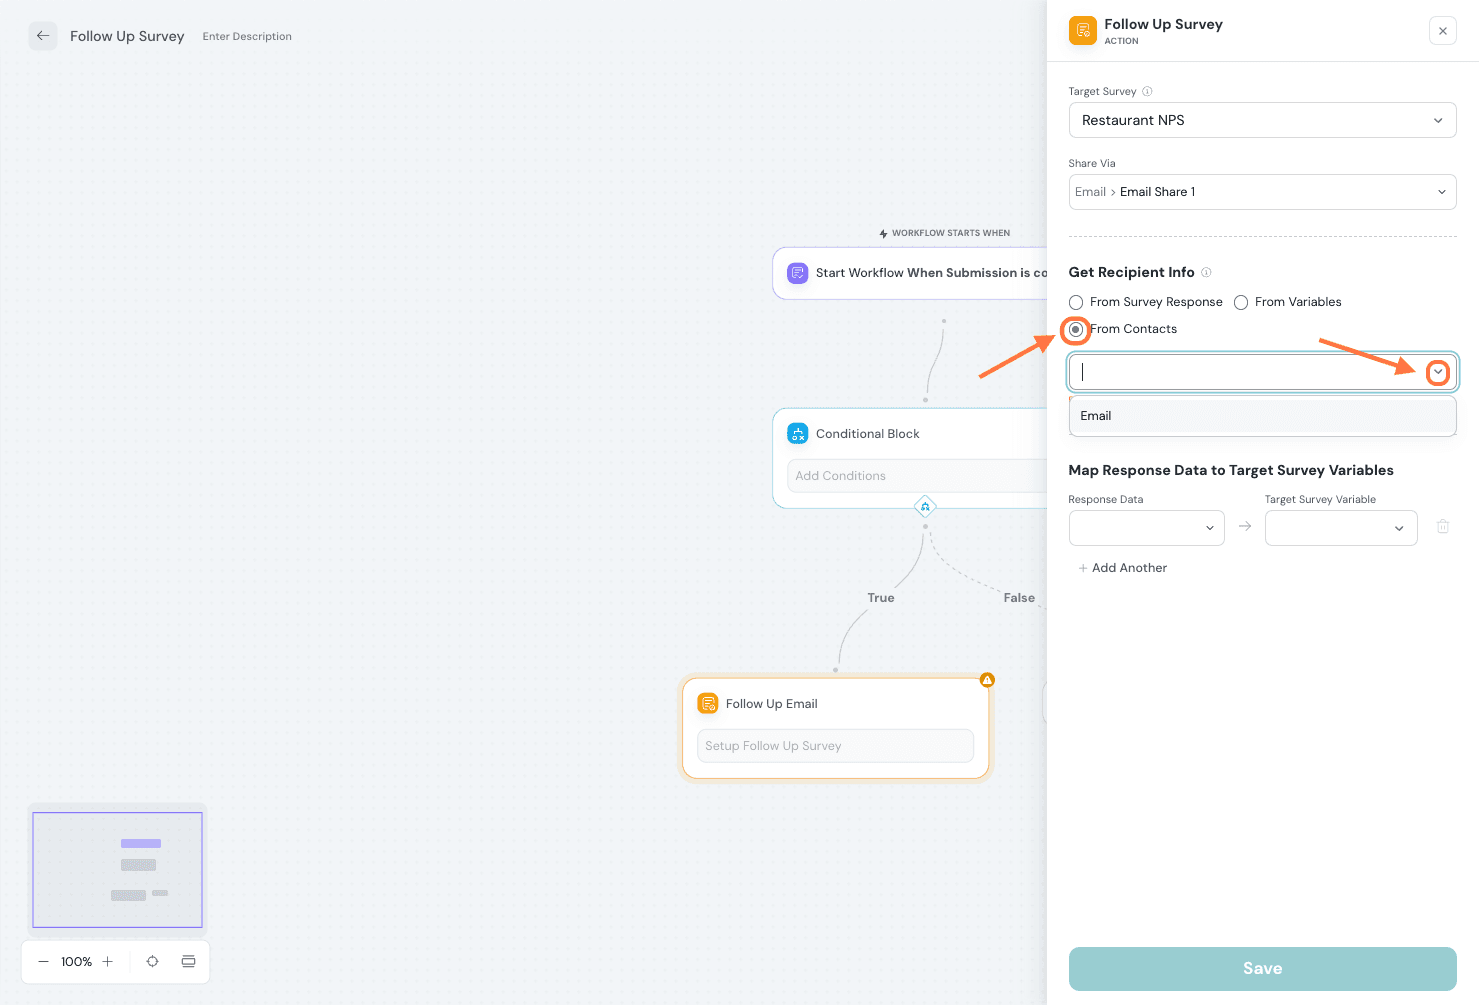Image resolution: width=1479 pixels, height=1005 pixels.
Task: Click the Target Survey info icon
Action: [1147, 92]
